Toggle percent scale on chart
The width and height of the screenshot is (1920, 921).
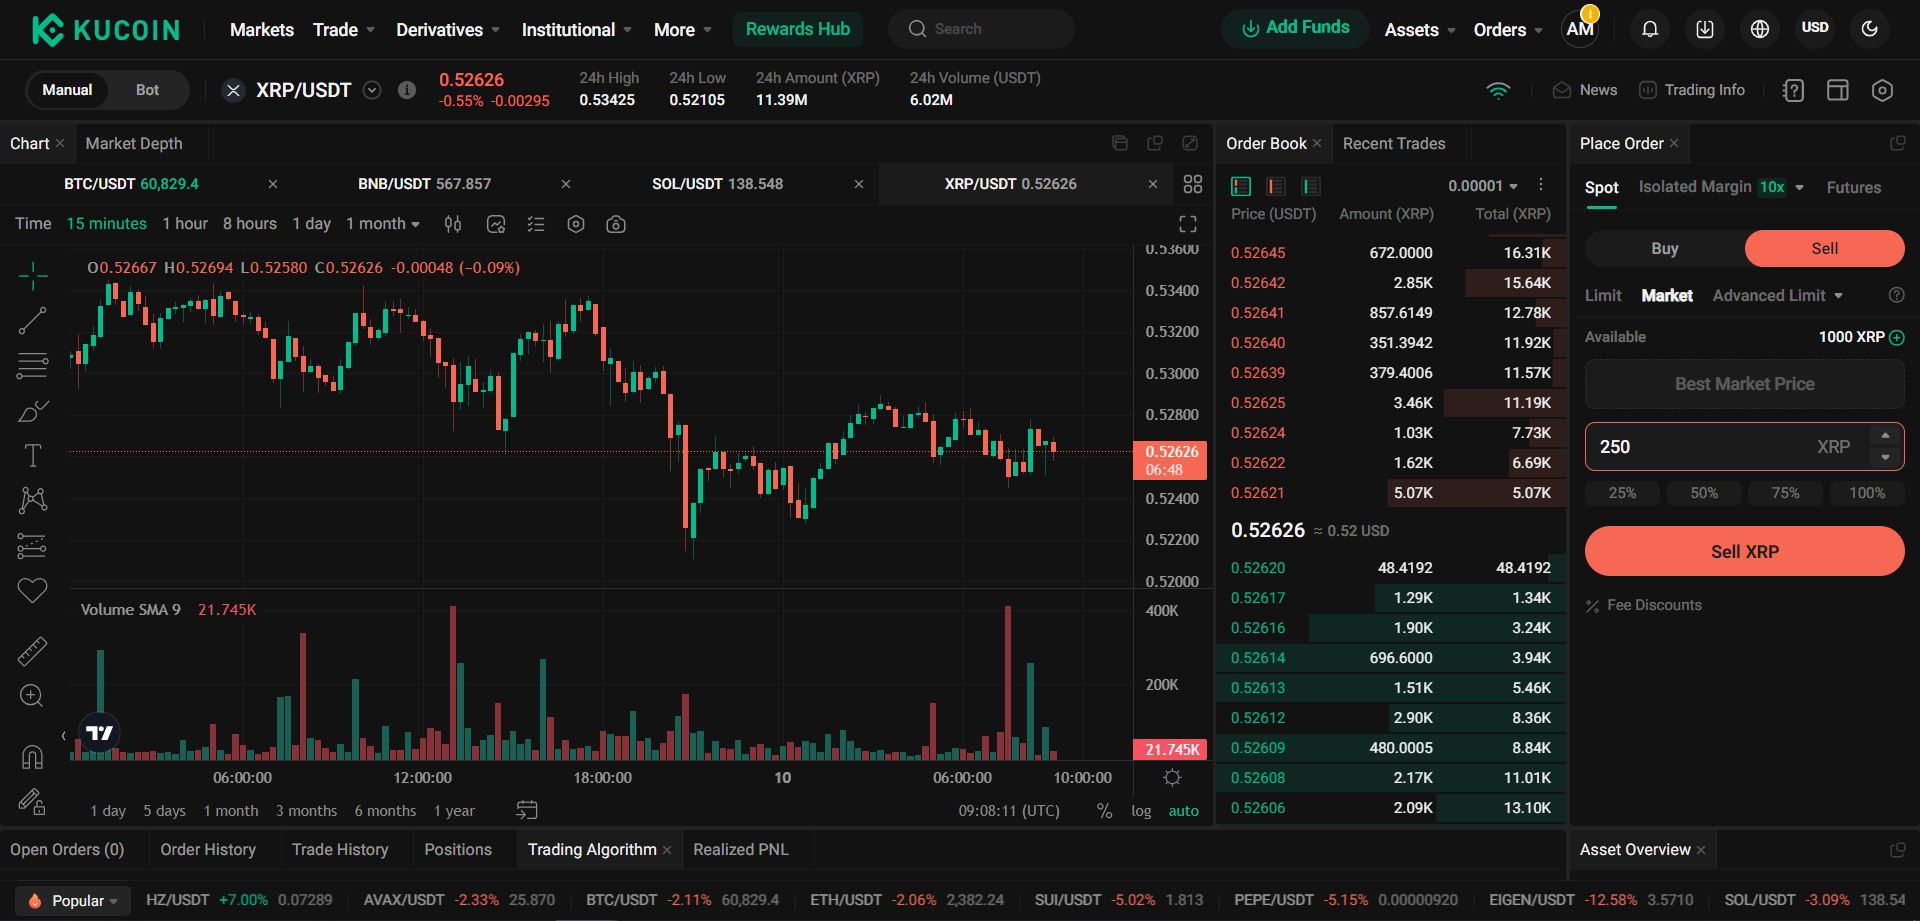1104,811
